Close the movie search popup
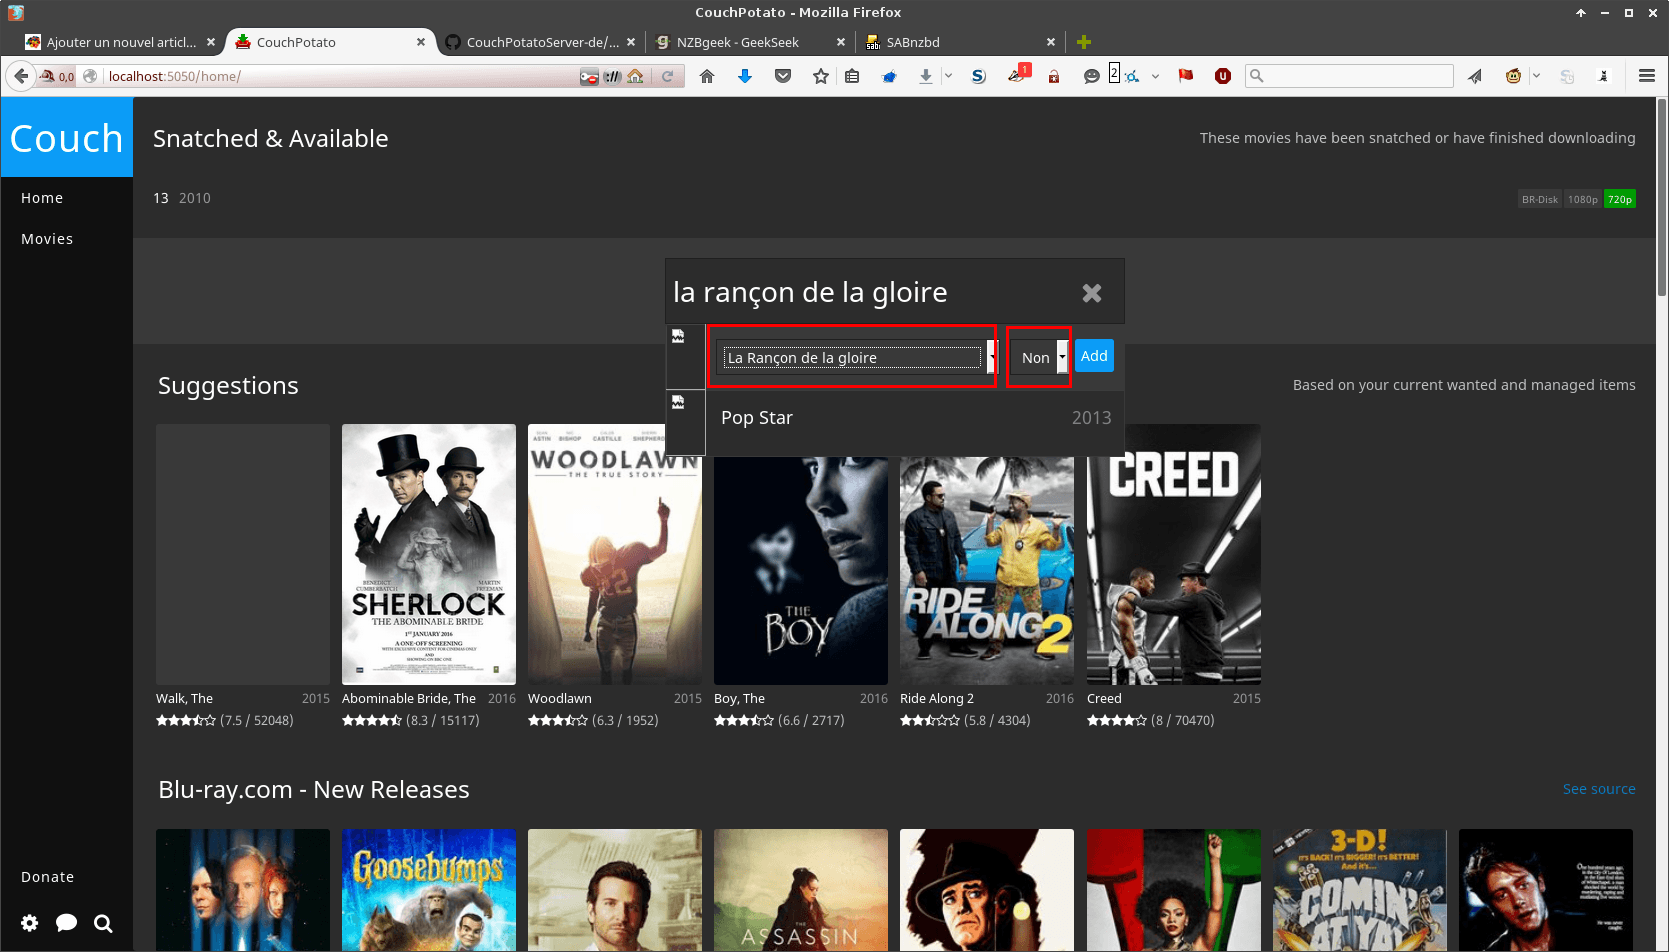Viewport: 1669px width, 952px height. pos(1092,293)
